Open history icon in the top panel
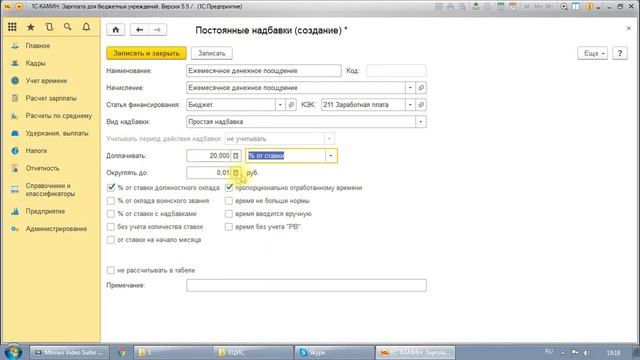The height and width of the screenshot is (360, 640). point(49,27)
